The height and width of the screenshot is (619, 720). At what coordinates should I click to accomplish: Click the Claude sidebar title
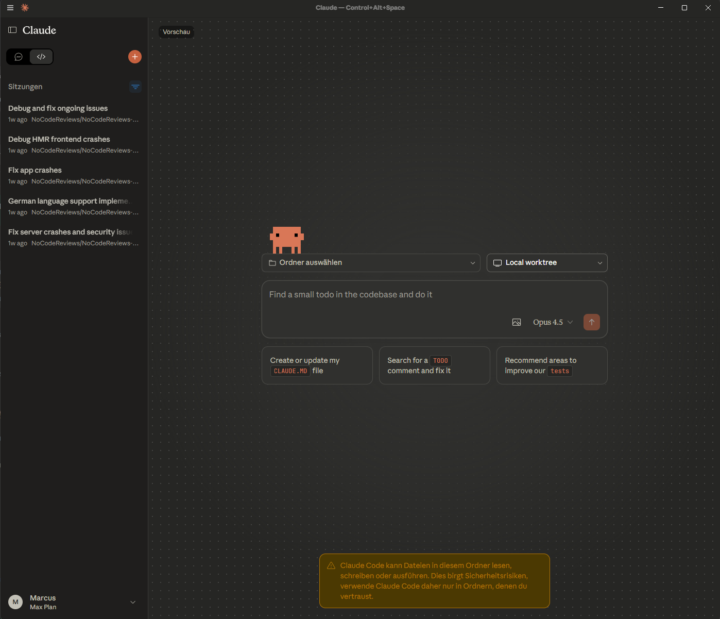click(39, 30)
